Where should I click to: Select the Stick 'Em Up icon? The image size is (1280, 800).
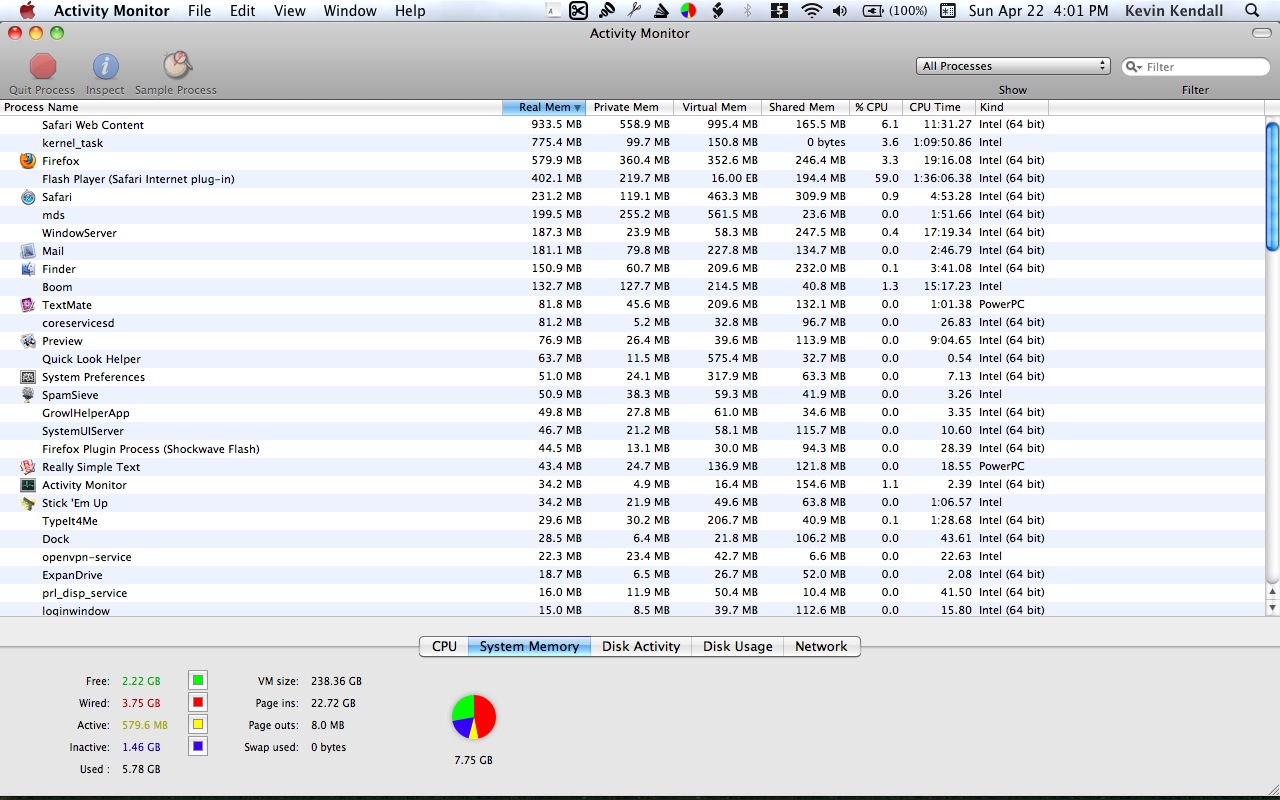[28, 503]
